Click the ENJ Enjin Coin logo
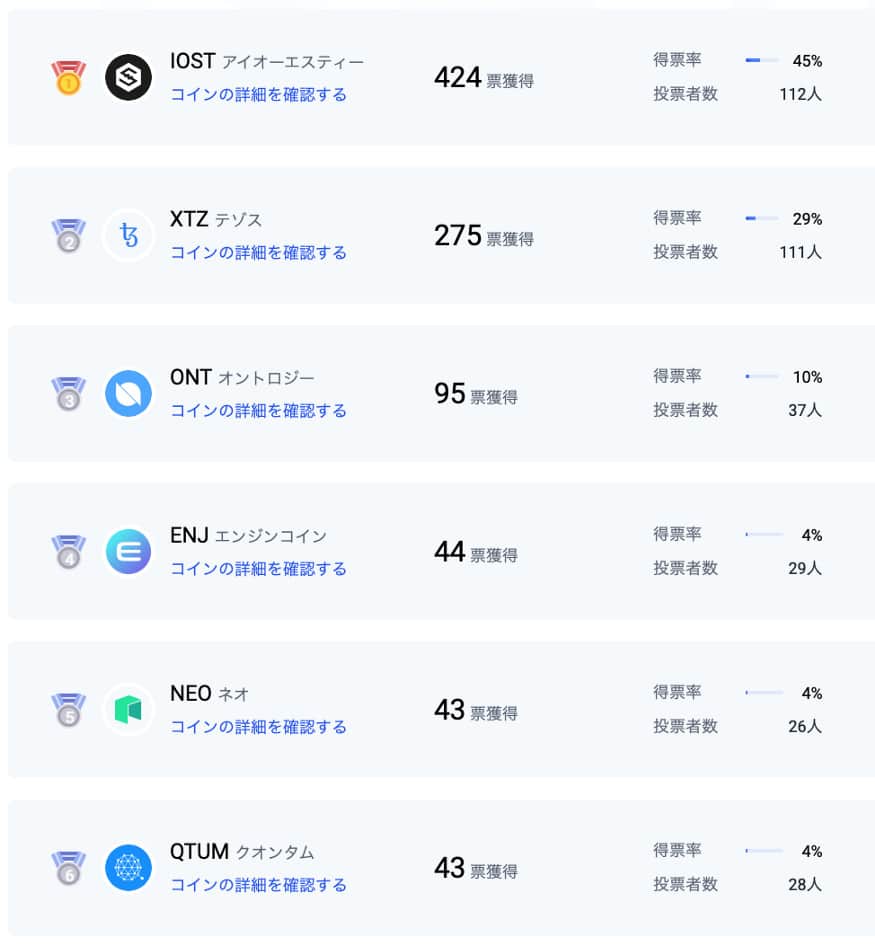This screenshot has height=945, width=875. tap(128, 551)
